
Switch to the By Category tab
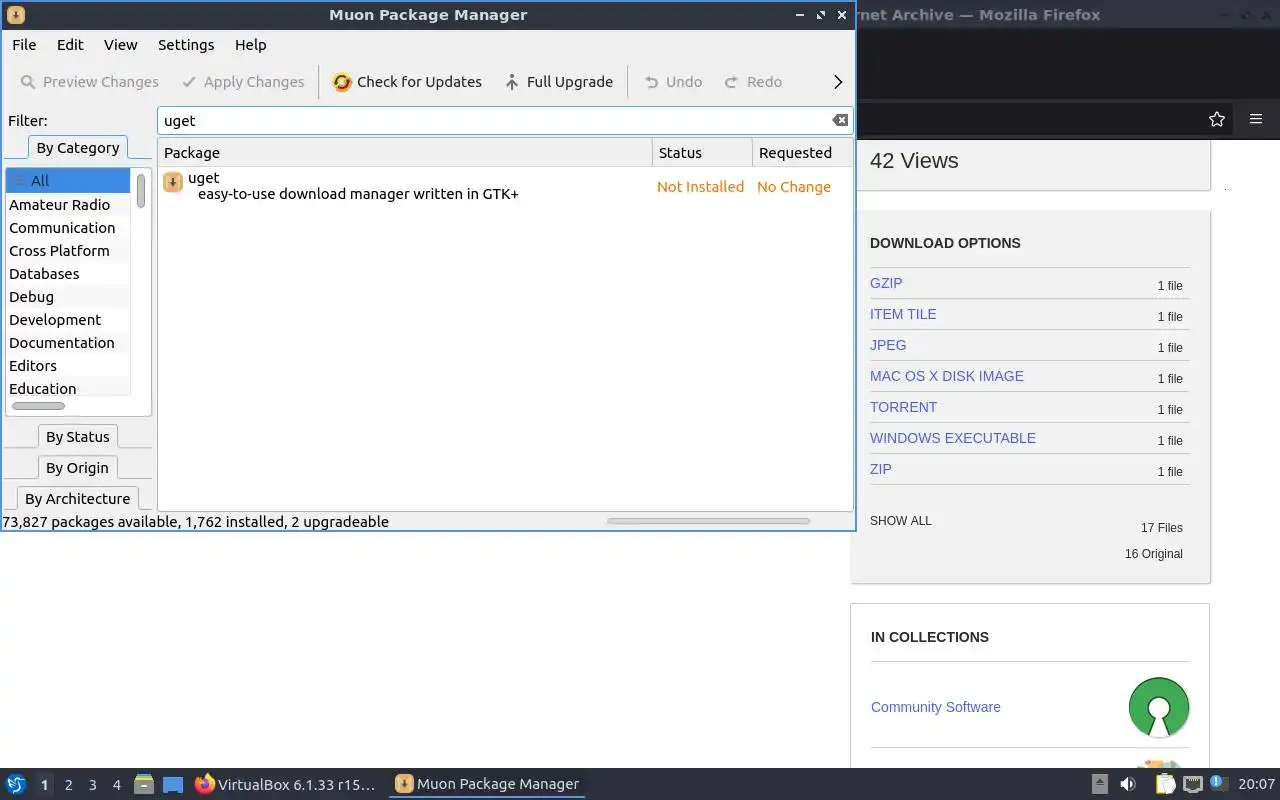pyautogui.click(x=78, y=147)
